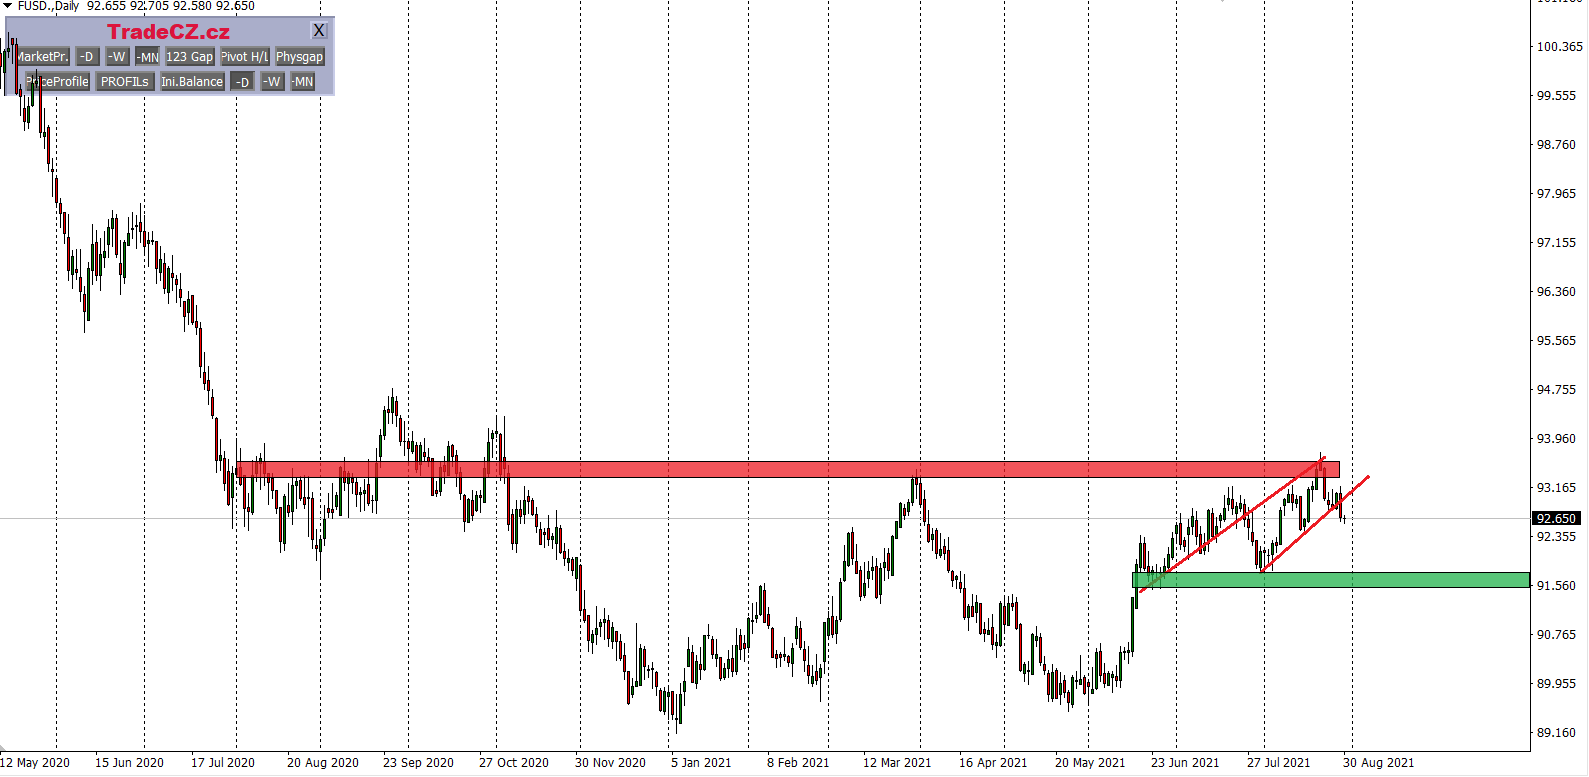The height and width of the screenshot is (777, 1589).
Task: Open the FUSD chart dropdown triangle
Action: click(8, 6)
